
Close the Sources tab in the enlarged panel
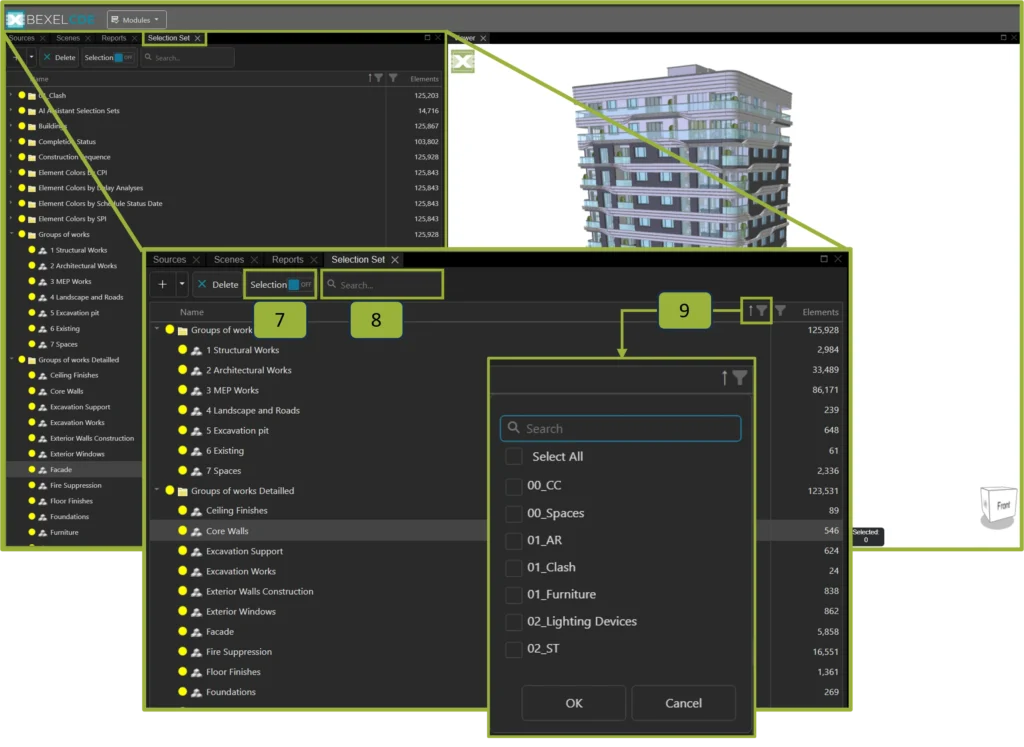coord(196,260)
